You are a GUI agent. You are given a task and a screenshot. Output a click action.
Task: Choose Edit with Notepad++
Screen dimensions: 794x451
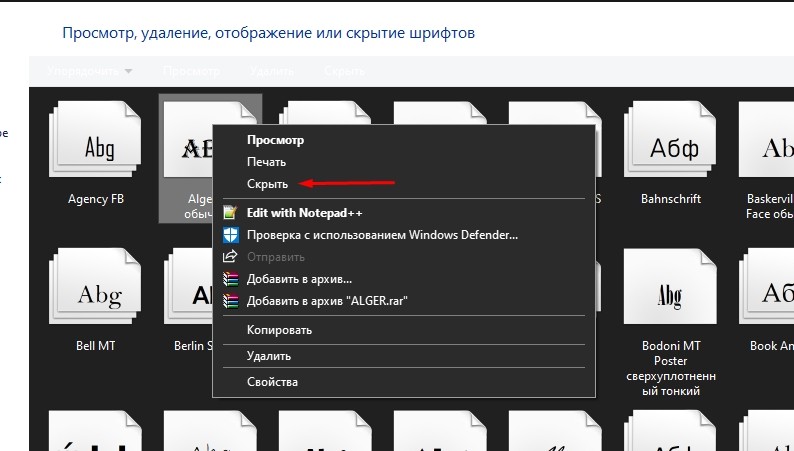point(304,213)
